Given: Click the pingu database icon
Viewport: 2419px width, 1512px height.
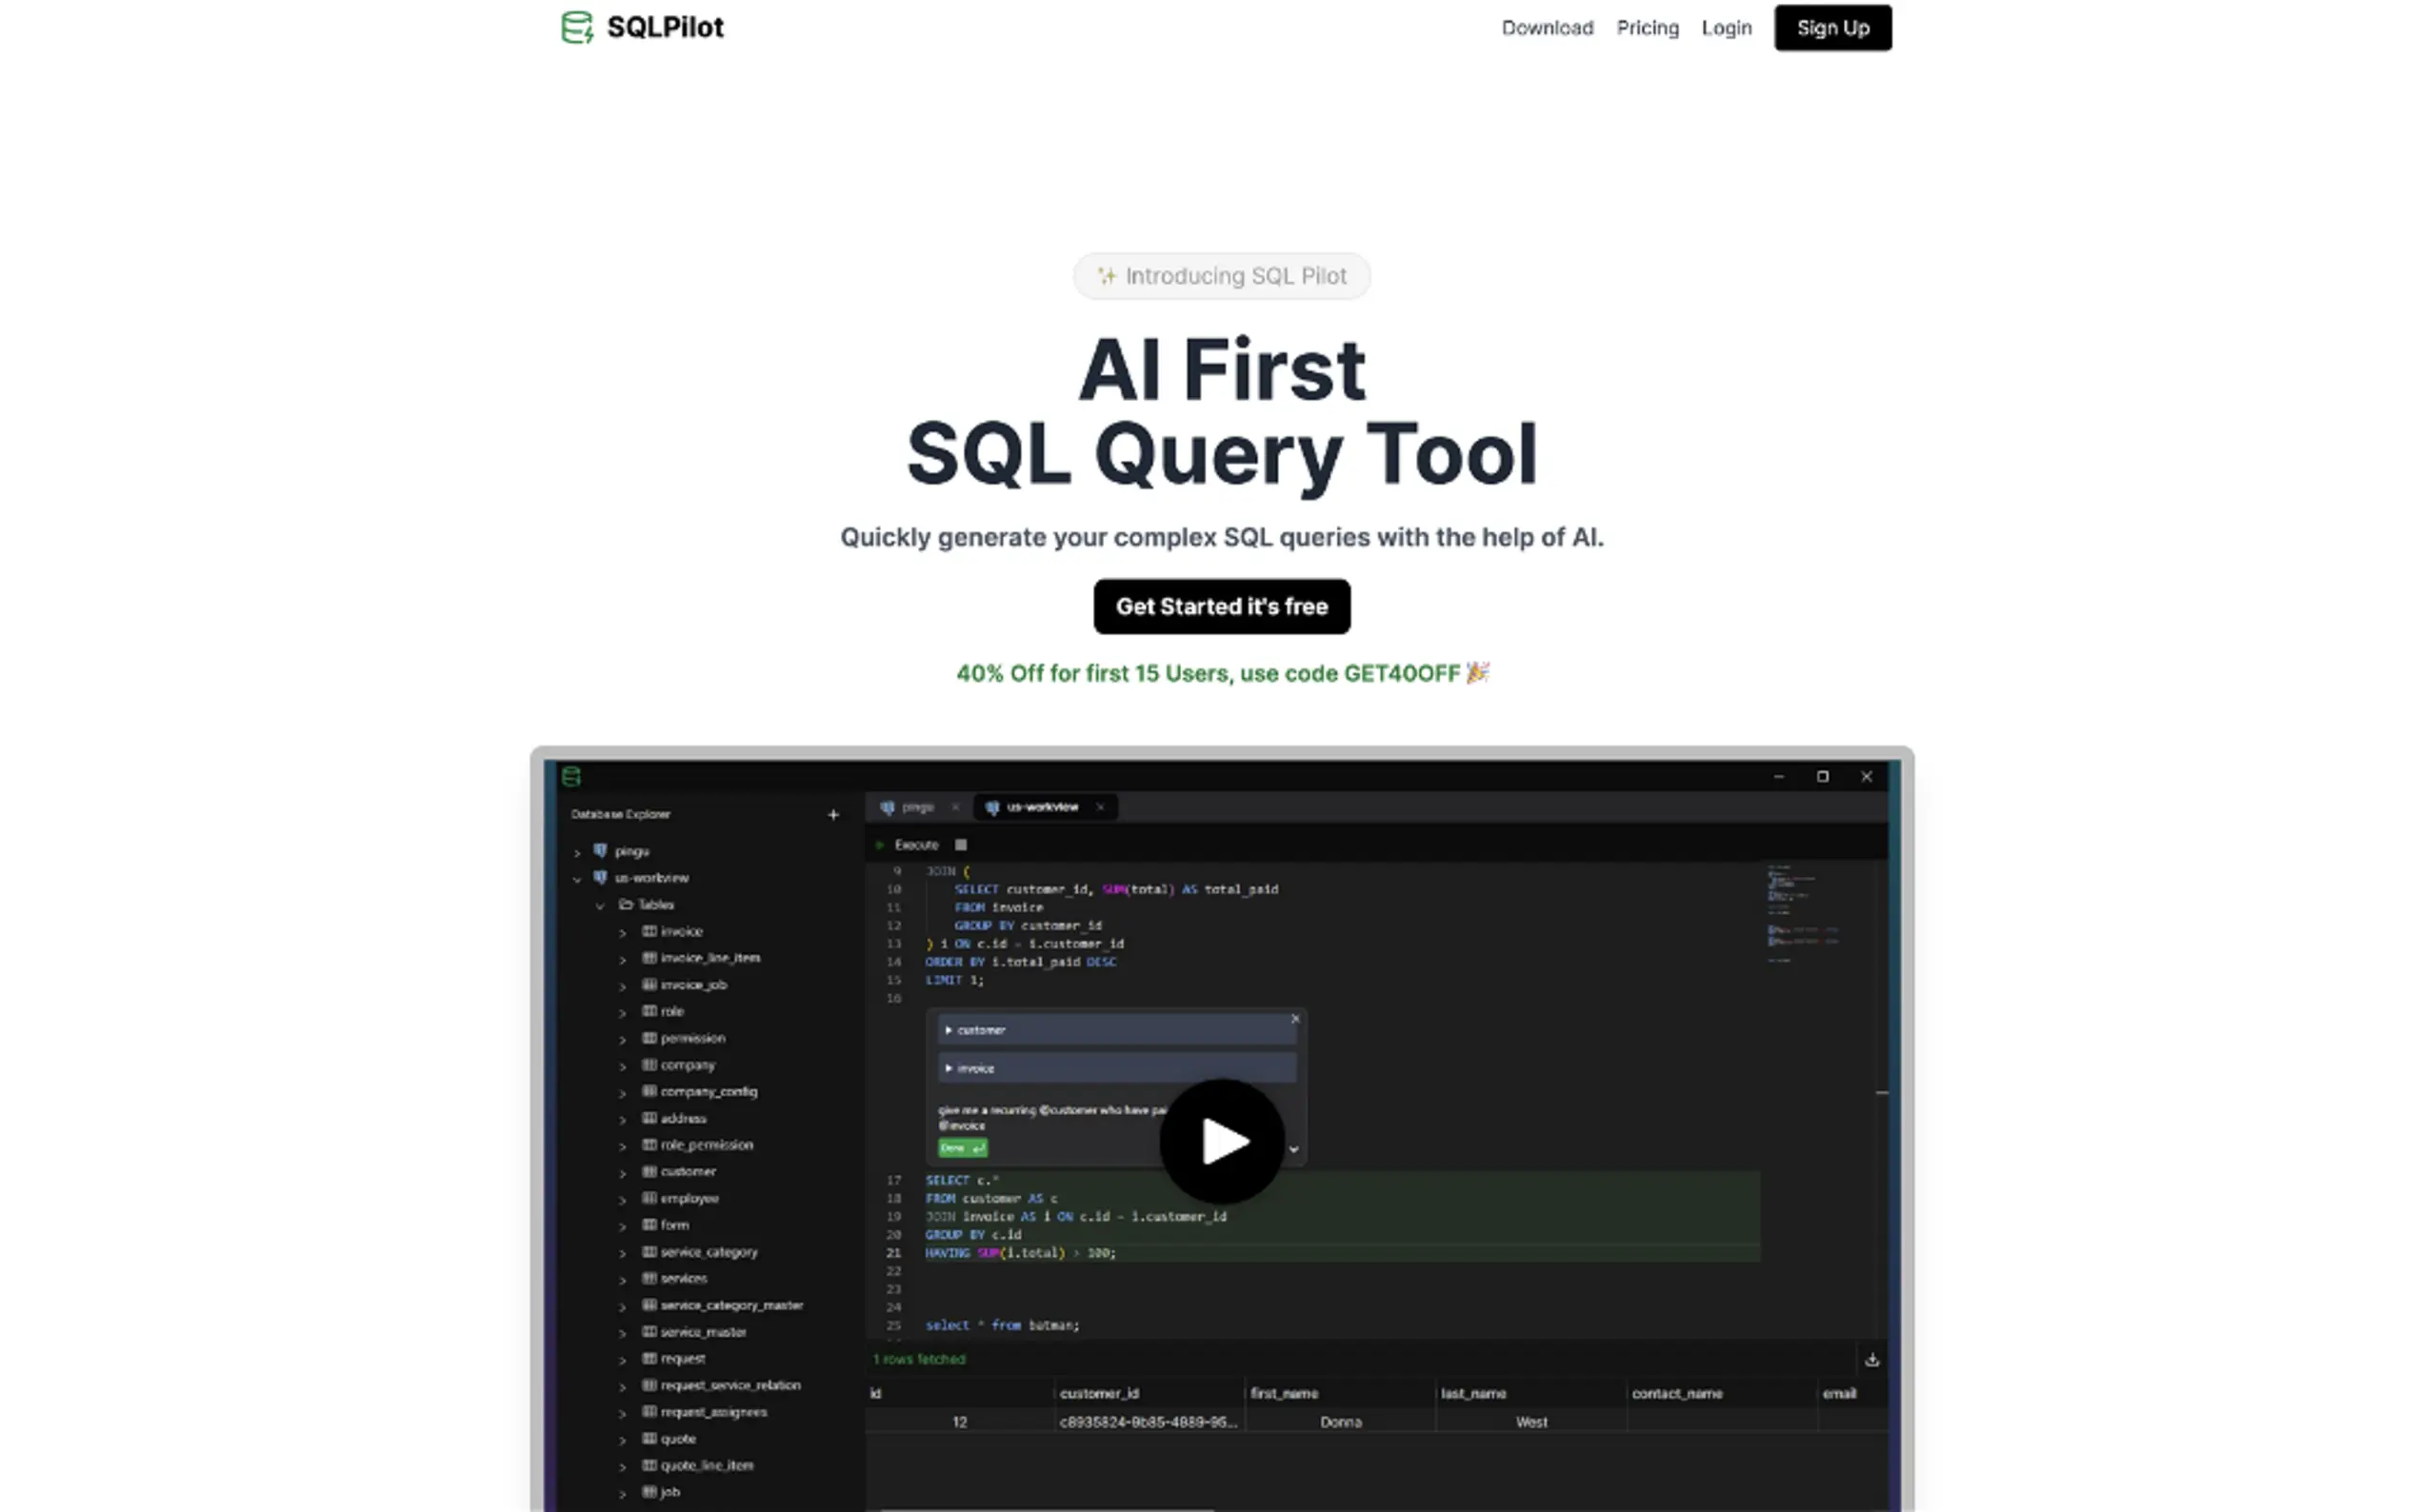Looking at the screenshot, I should pyautogui.click(x=600, y=851).
